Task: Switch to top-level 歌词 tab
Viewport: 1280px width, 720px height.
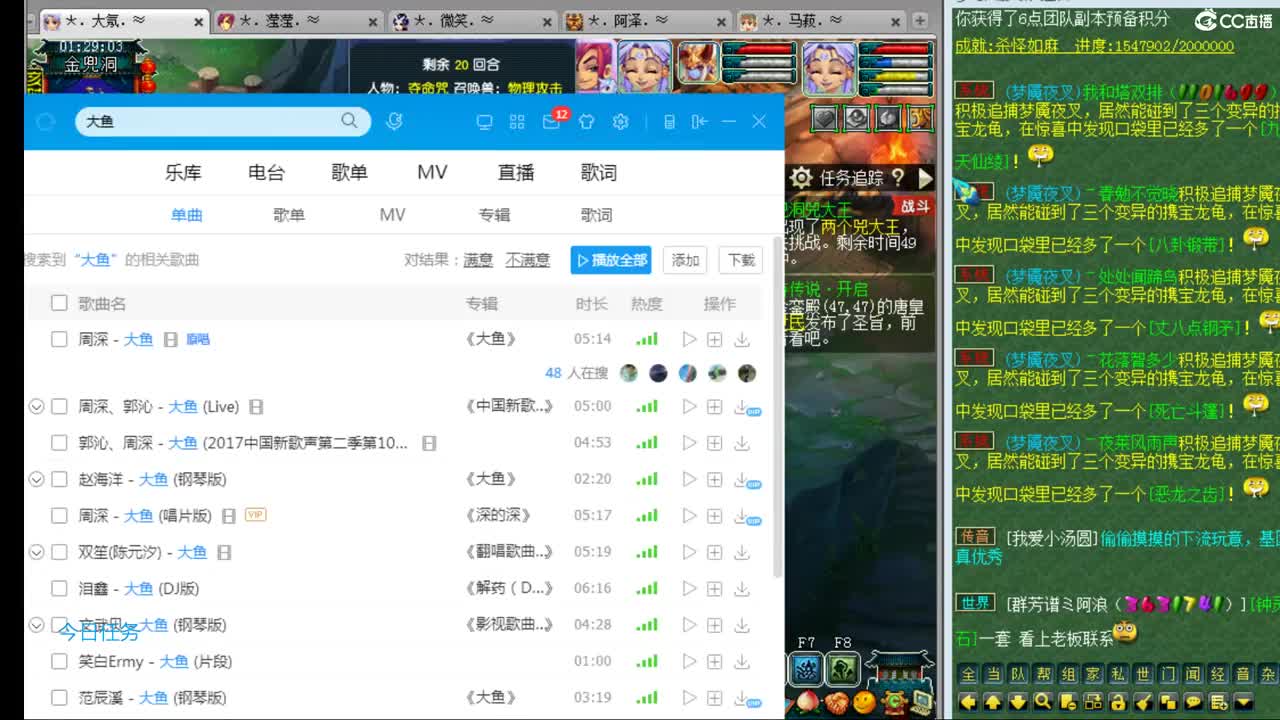Action: point(598,173)
